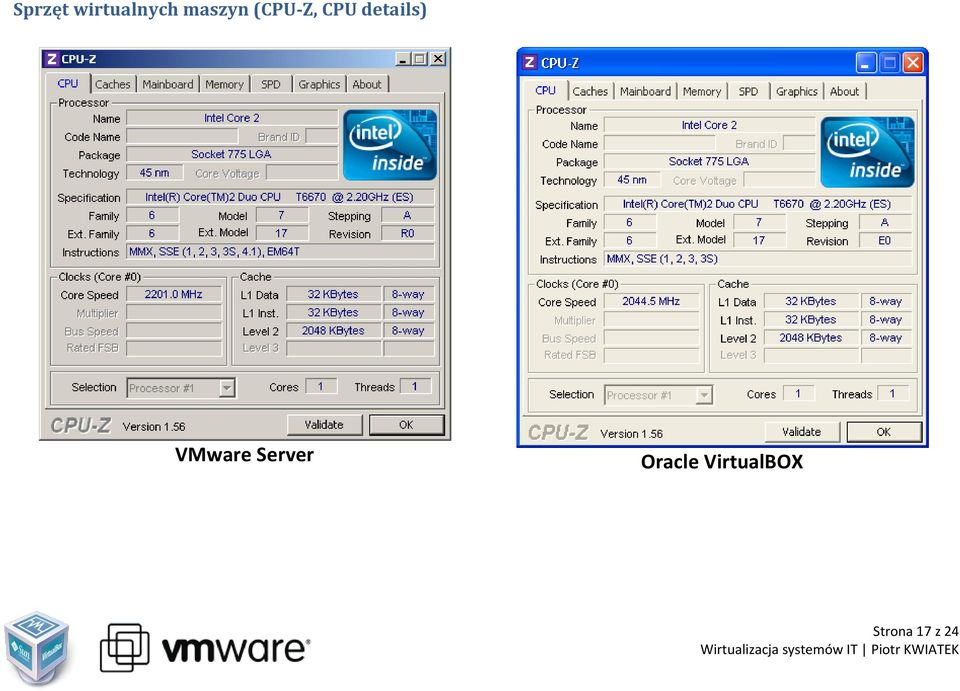This screenshot has height=691, width=960.
Task: Go to SPD tab in VMware window
Action: 271,84
